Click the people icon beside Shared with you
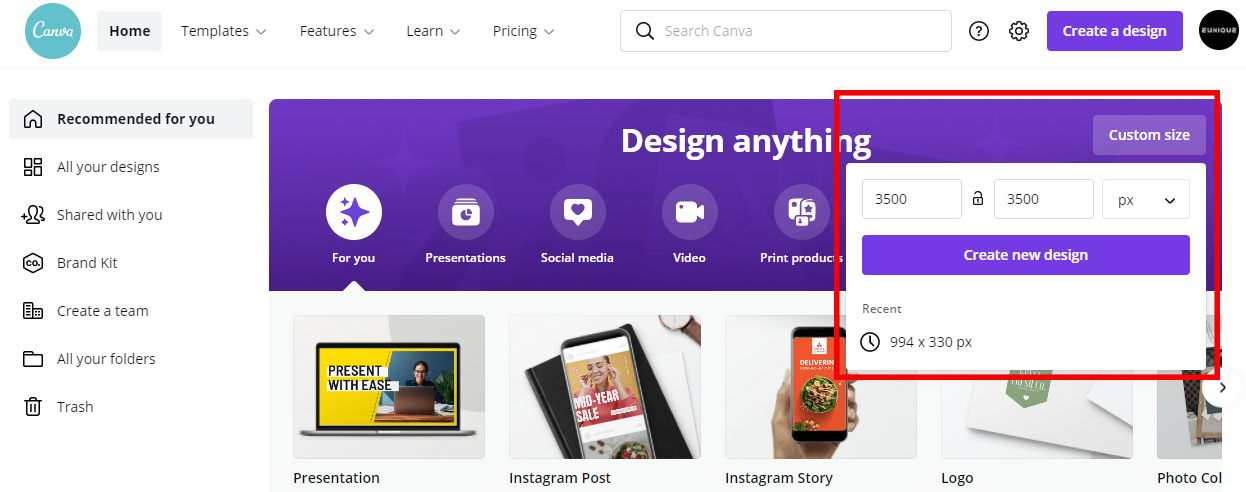 point(33,215)
